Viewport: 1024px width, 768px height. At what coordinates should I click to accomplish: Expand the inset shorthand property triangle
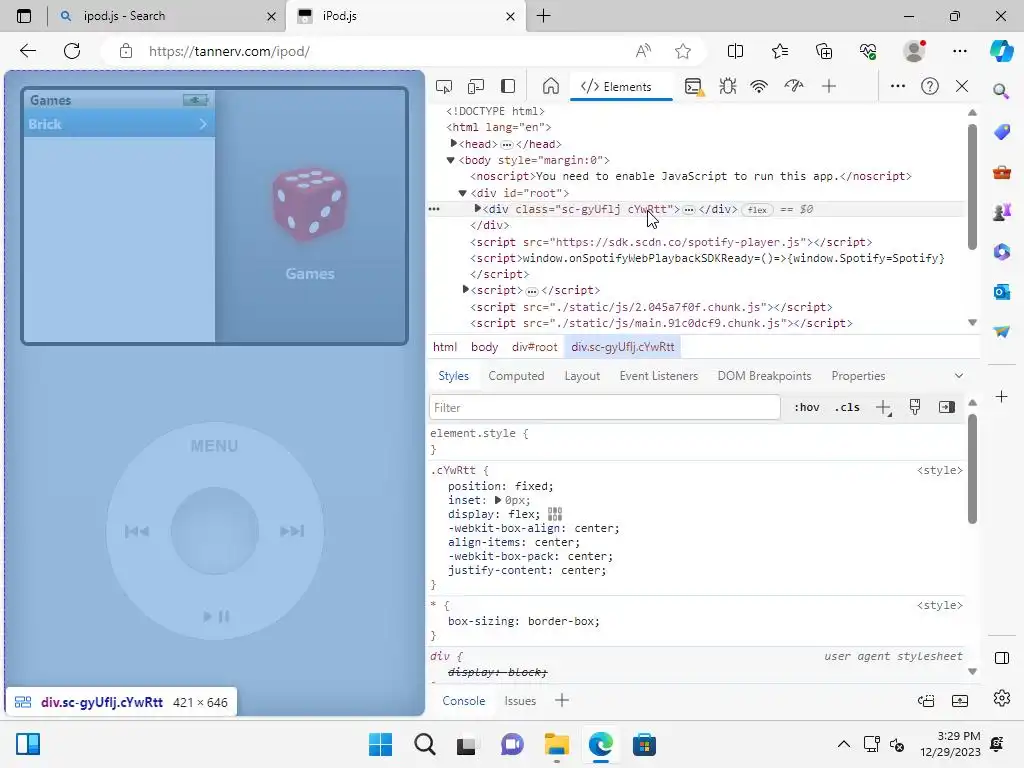coord(498,500)
